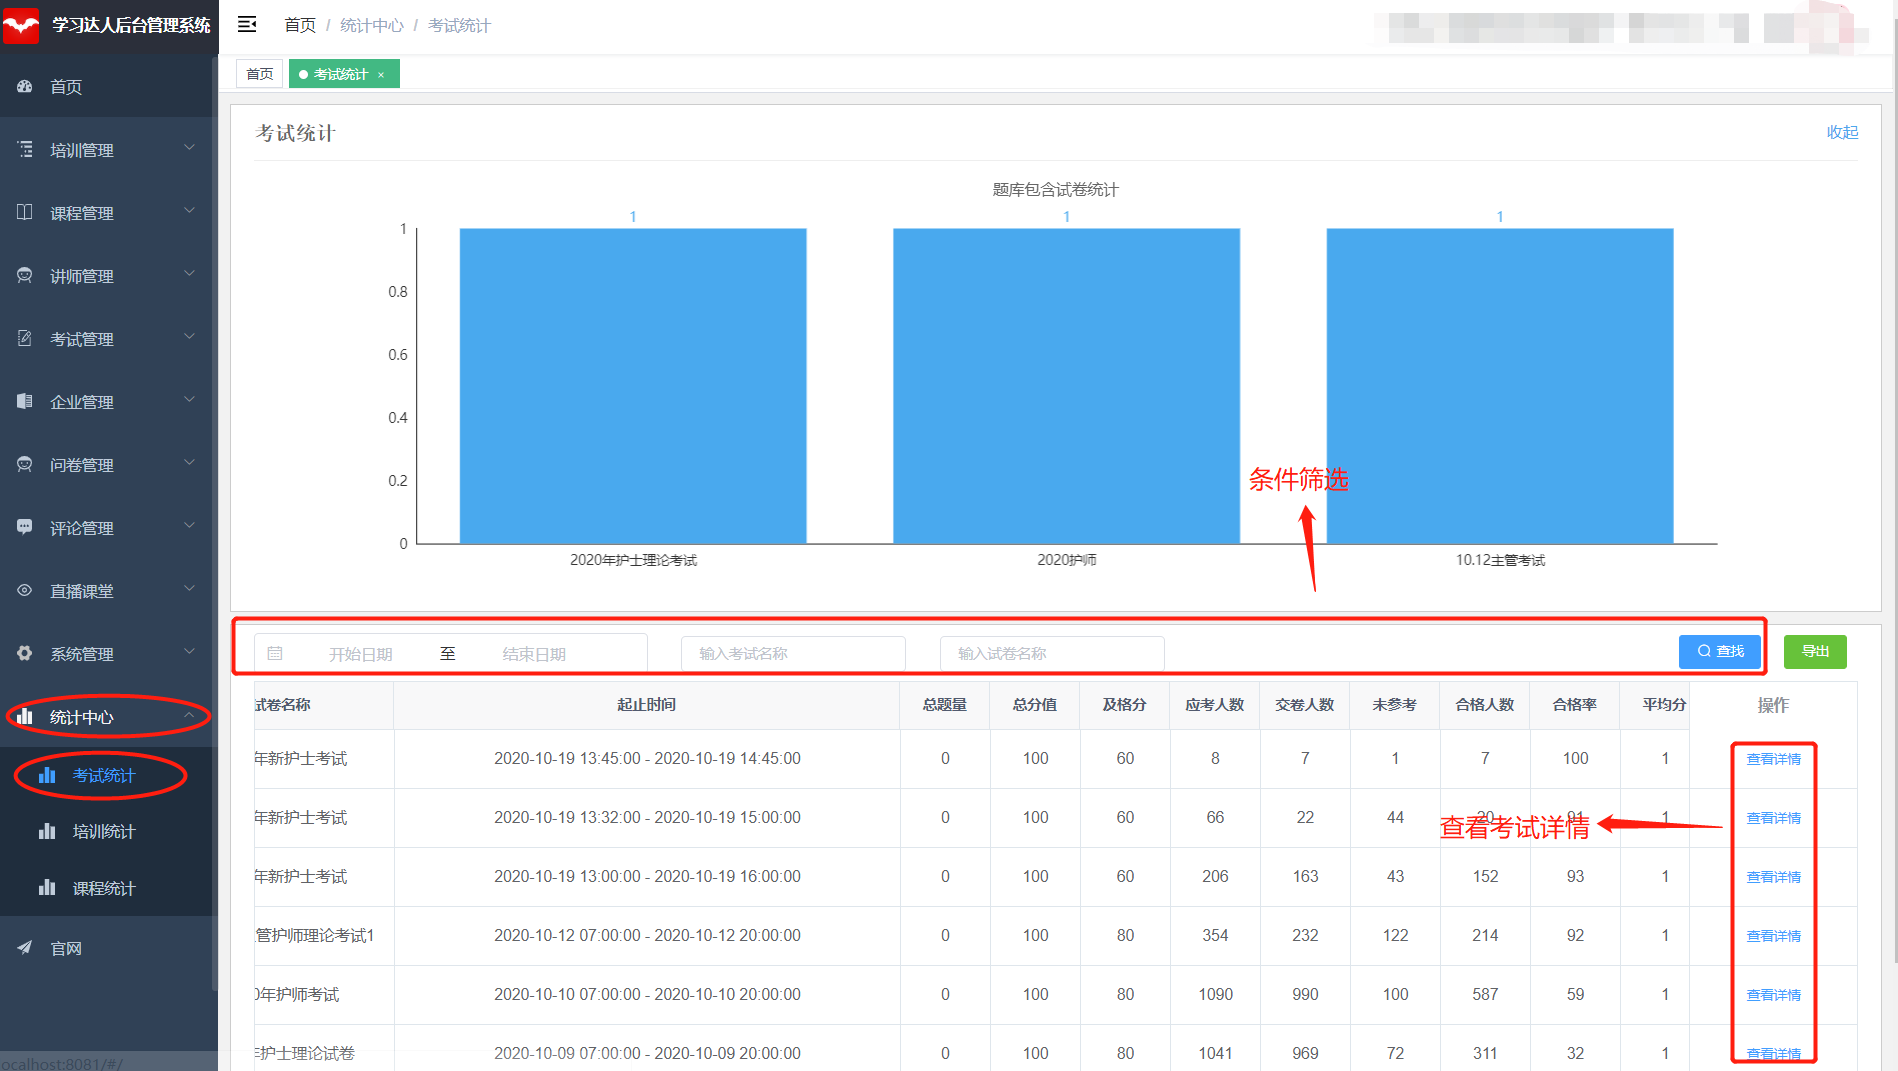The height and width of the screenshot is (1071, 1898).
Task: Close the 考试统计 tab
Action: click(x=381, y=75)
